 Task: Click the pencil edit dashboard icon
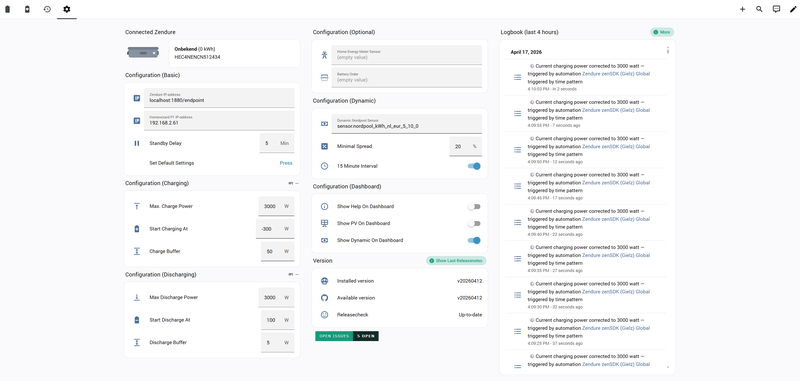[x=793, y=9]
